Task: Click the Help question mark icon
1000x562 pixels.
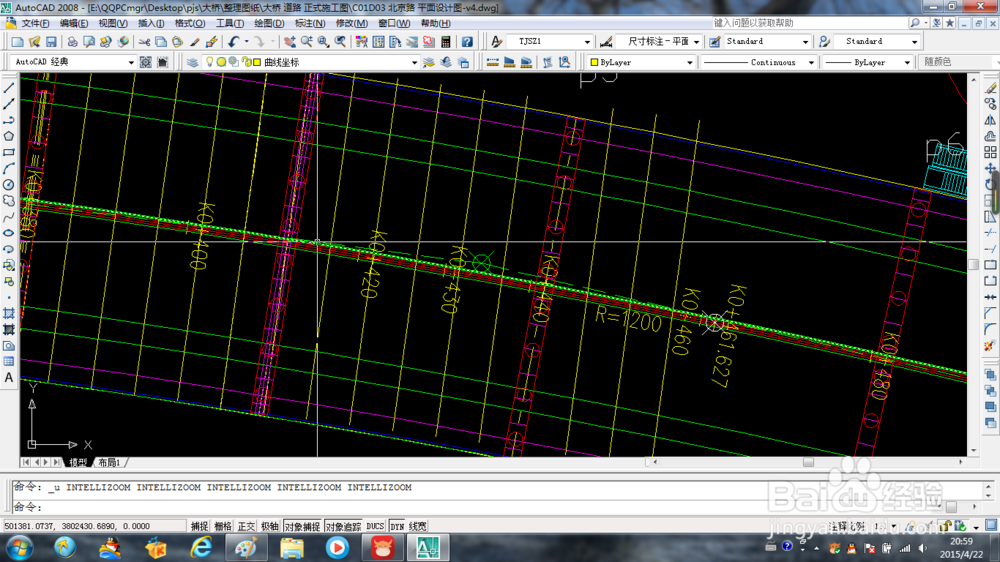Action: 467,41
